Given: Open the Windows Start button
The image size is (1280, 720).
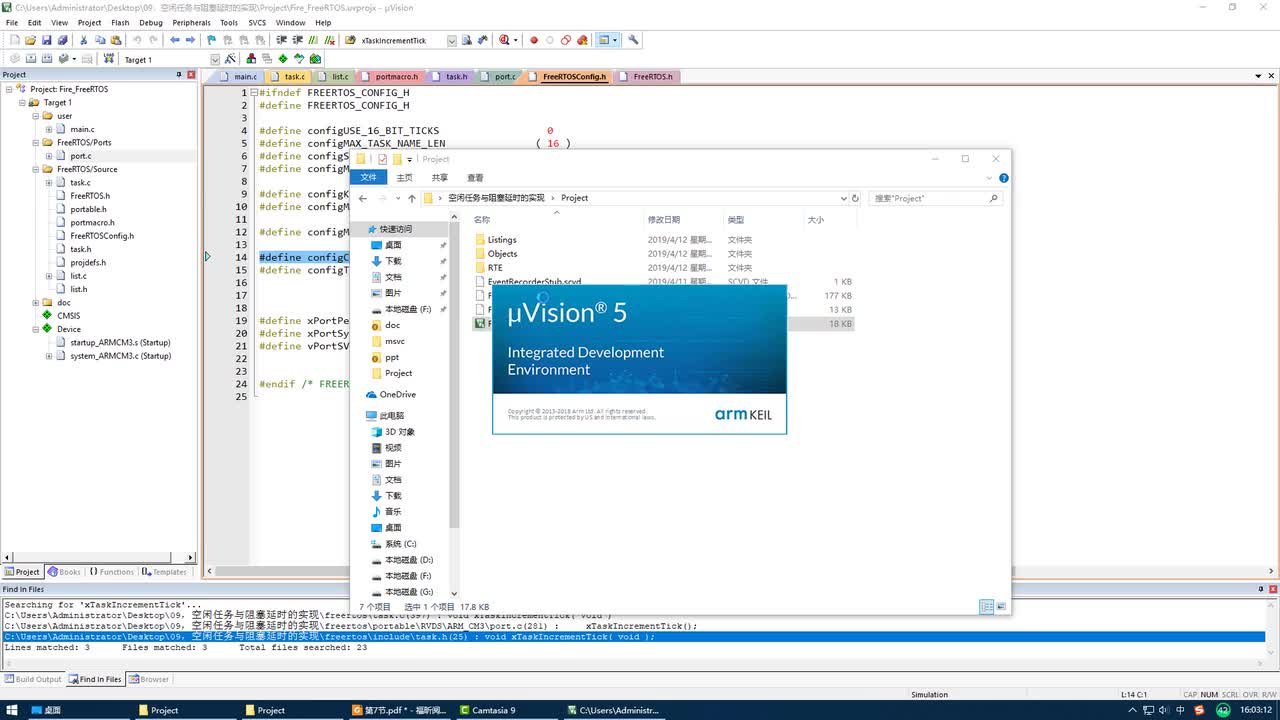Looking at the screenshot, I should [13, 710].
